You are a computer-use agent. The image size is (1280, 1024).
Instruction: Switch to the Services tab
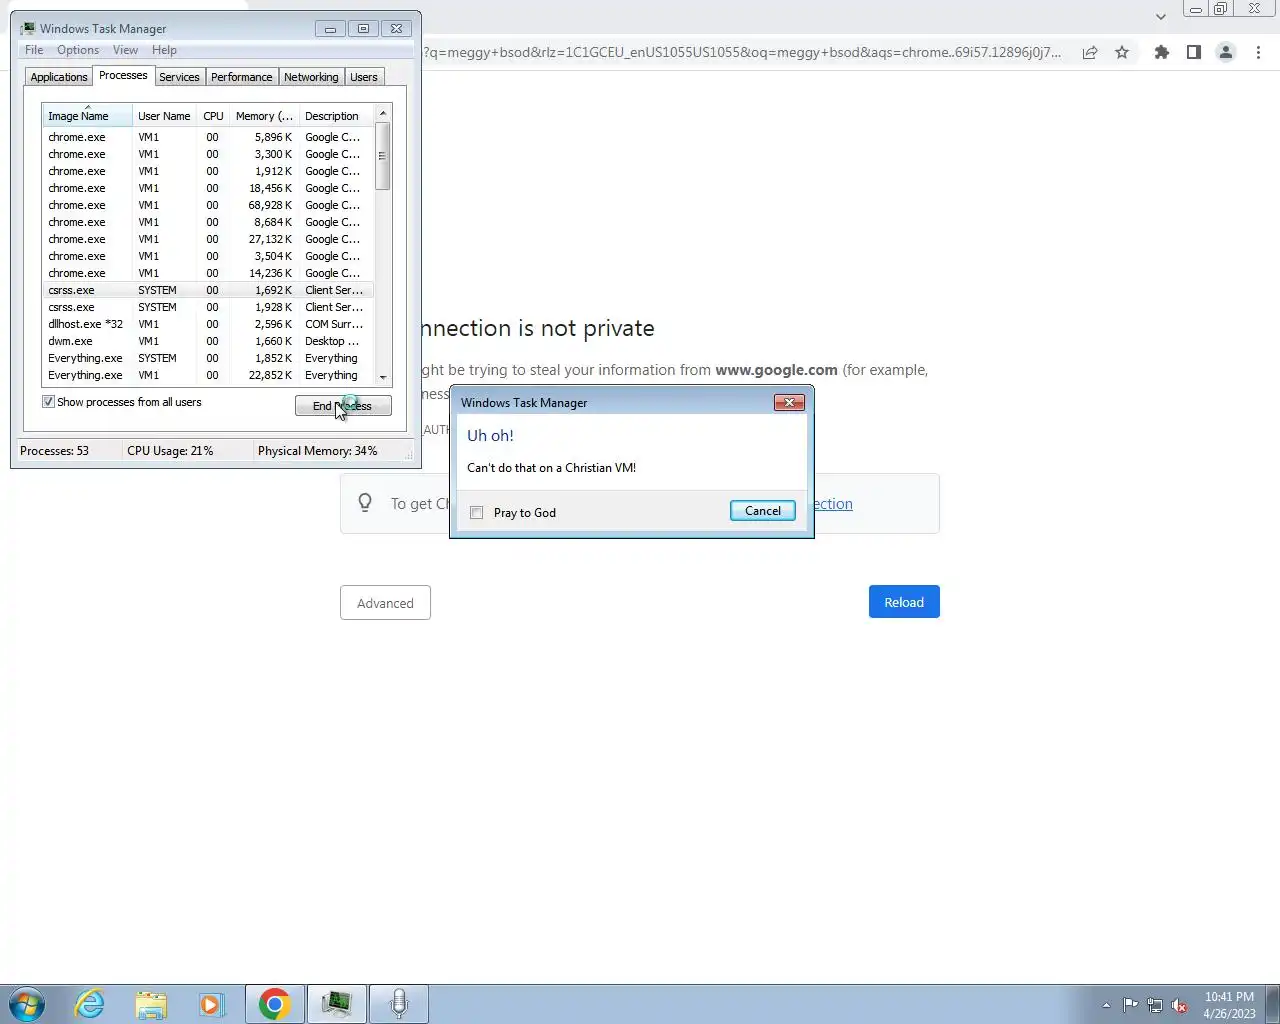click(x=179, y=77)
